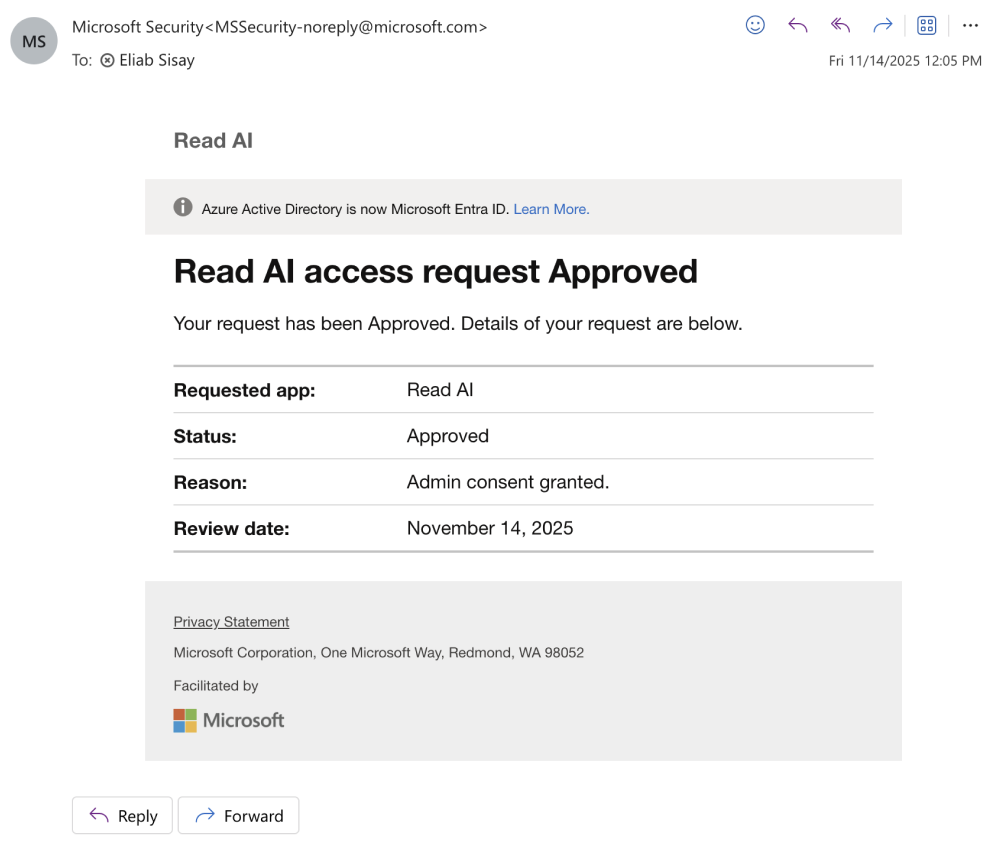Select the recipient name Eliab Sisay

(157, 60)
